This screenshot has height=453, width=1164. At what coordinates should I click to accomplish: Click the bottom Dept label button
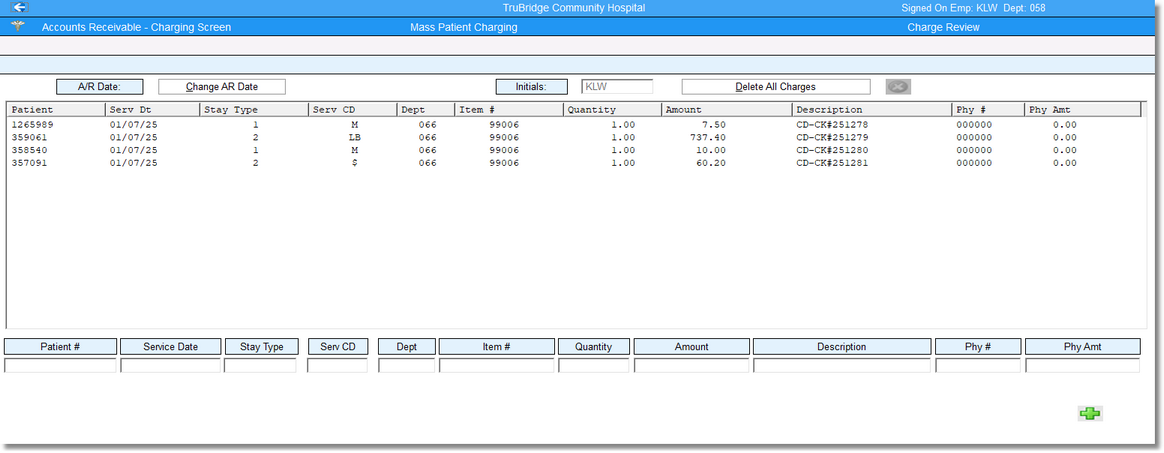[x=407, y=347]
